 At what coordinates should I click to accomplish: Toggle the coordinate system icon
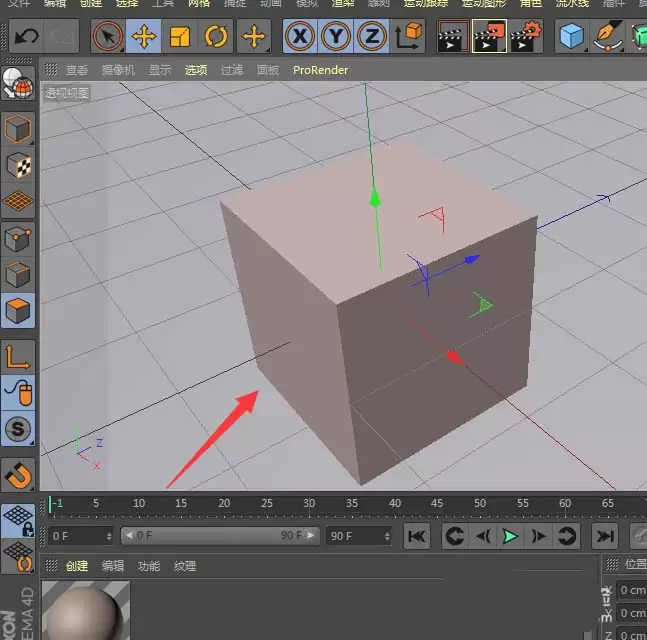(x=408, y=36)
